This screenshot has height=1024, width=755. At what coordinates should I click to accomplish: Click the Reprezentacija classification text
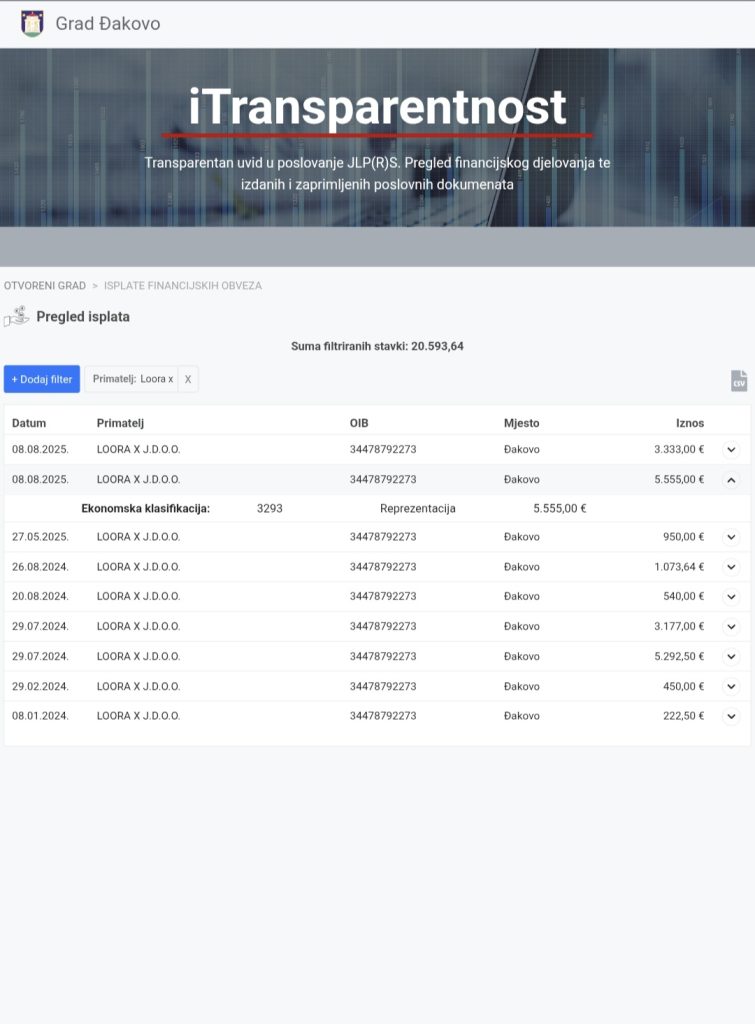[x=418, y=508]
